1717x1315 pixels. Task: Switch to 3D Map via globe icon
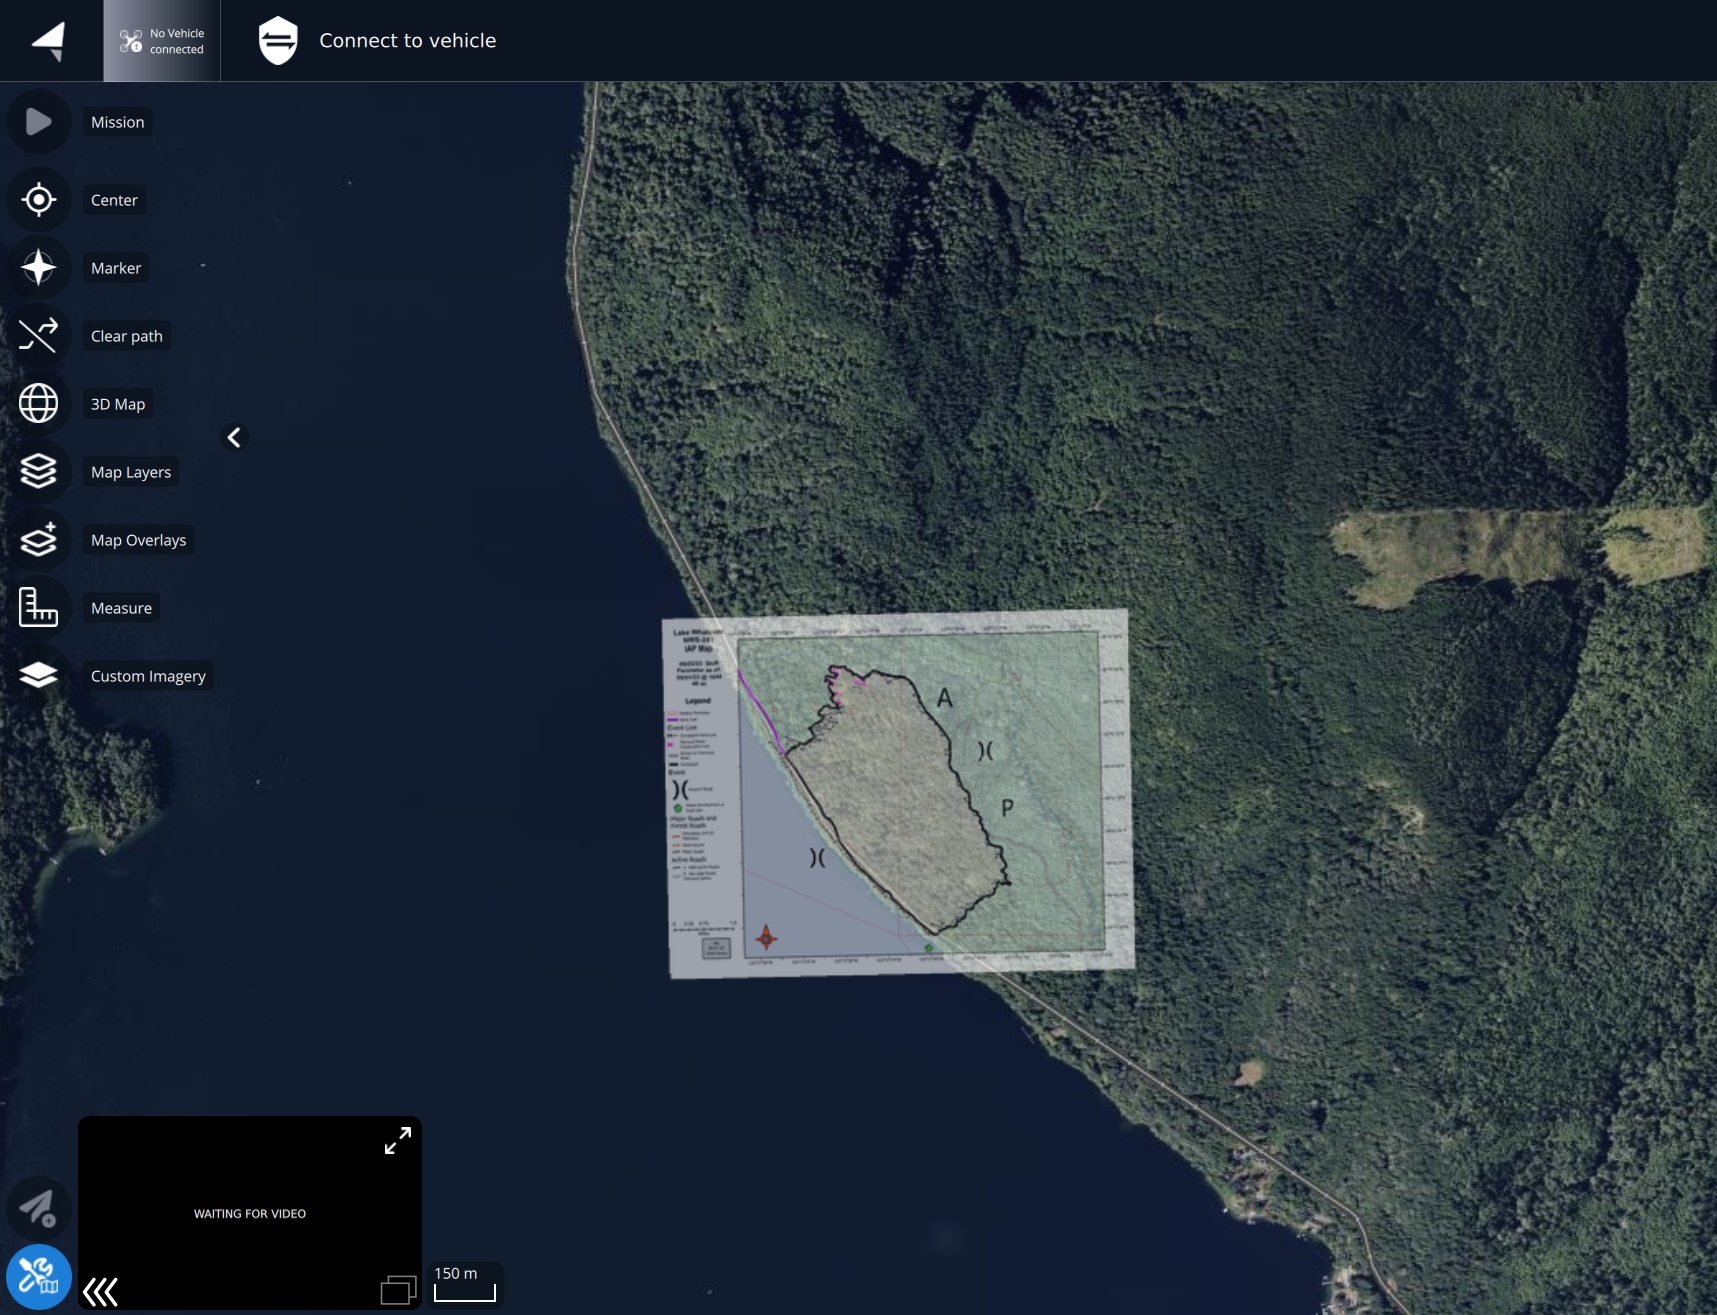coord(38,404)
